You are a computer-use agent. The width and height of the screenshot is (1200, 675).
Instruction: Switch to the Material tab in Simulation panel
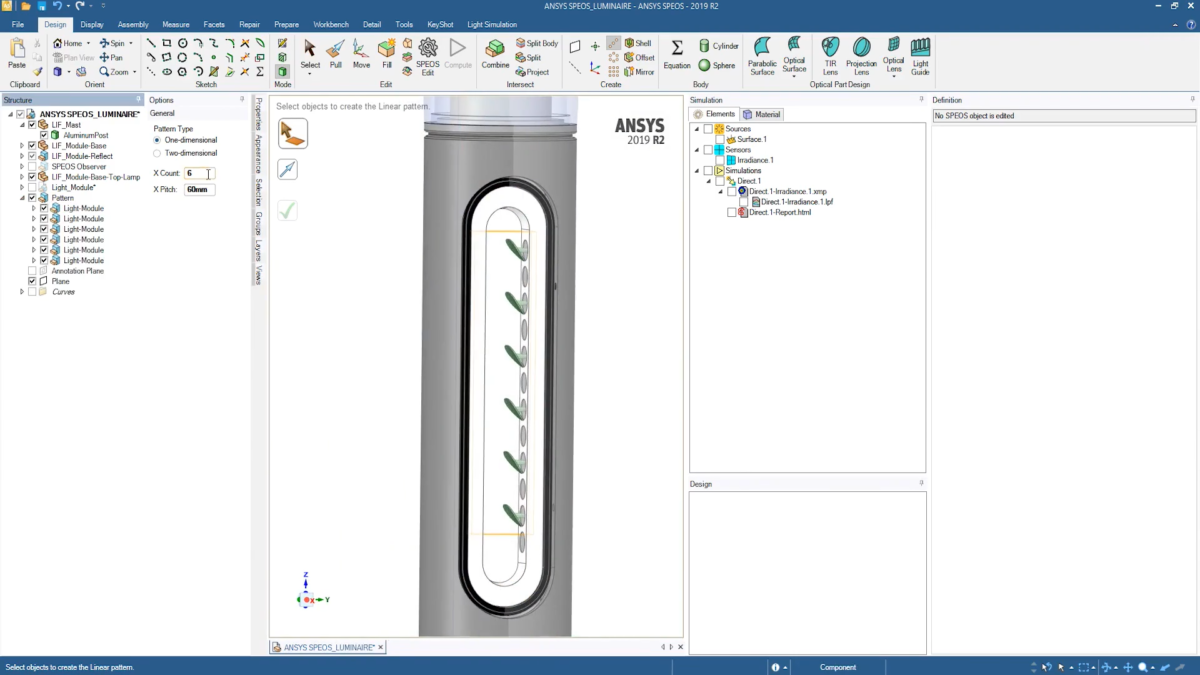(x=762, y=114)
